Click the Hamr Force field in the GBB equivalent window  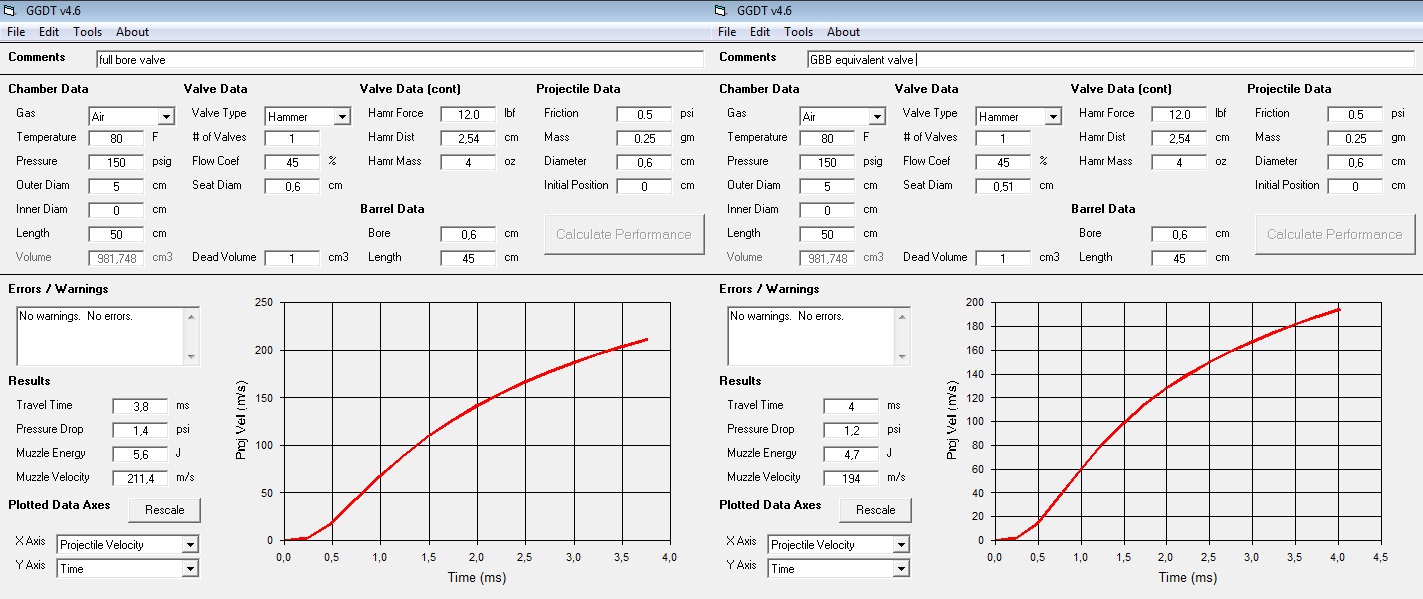[x=1179, y=114]
